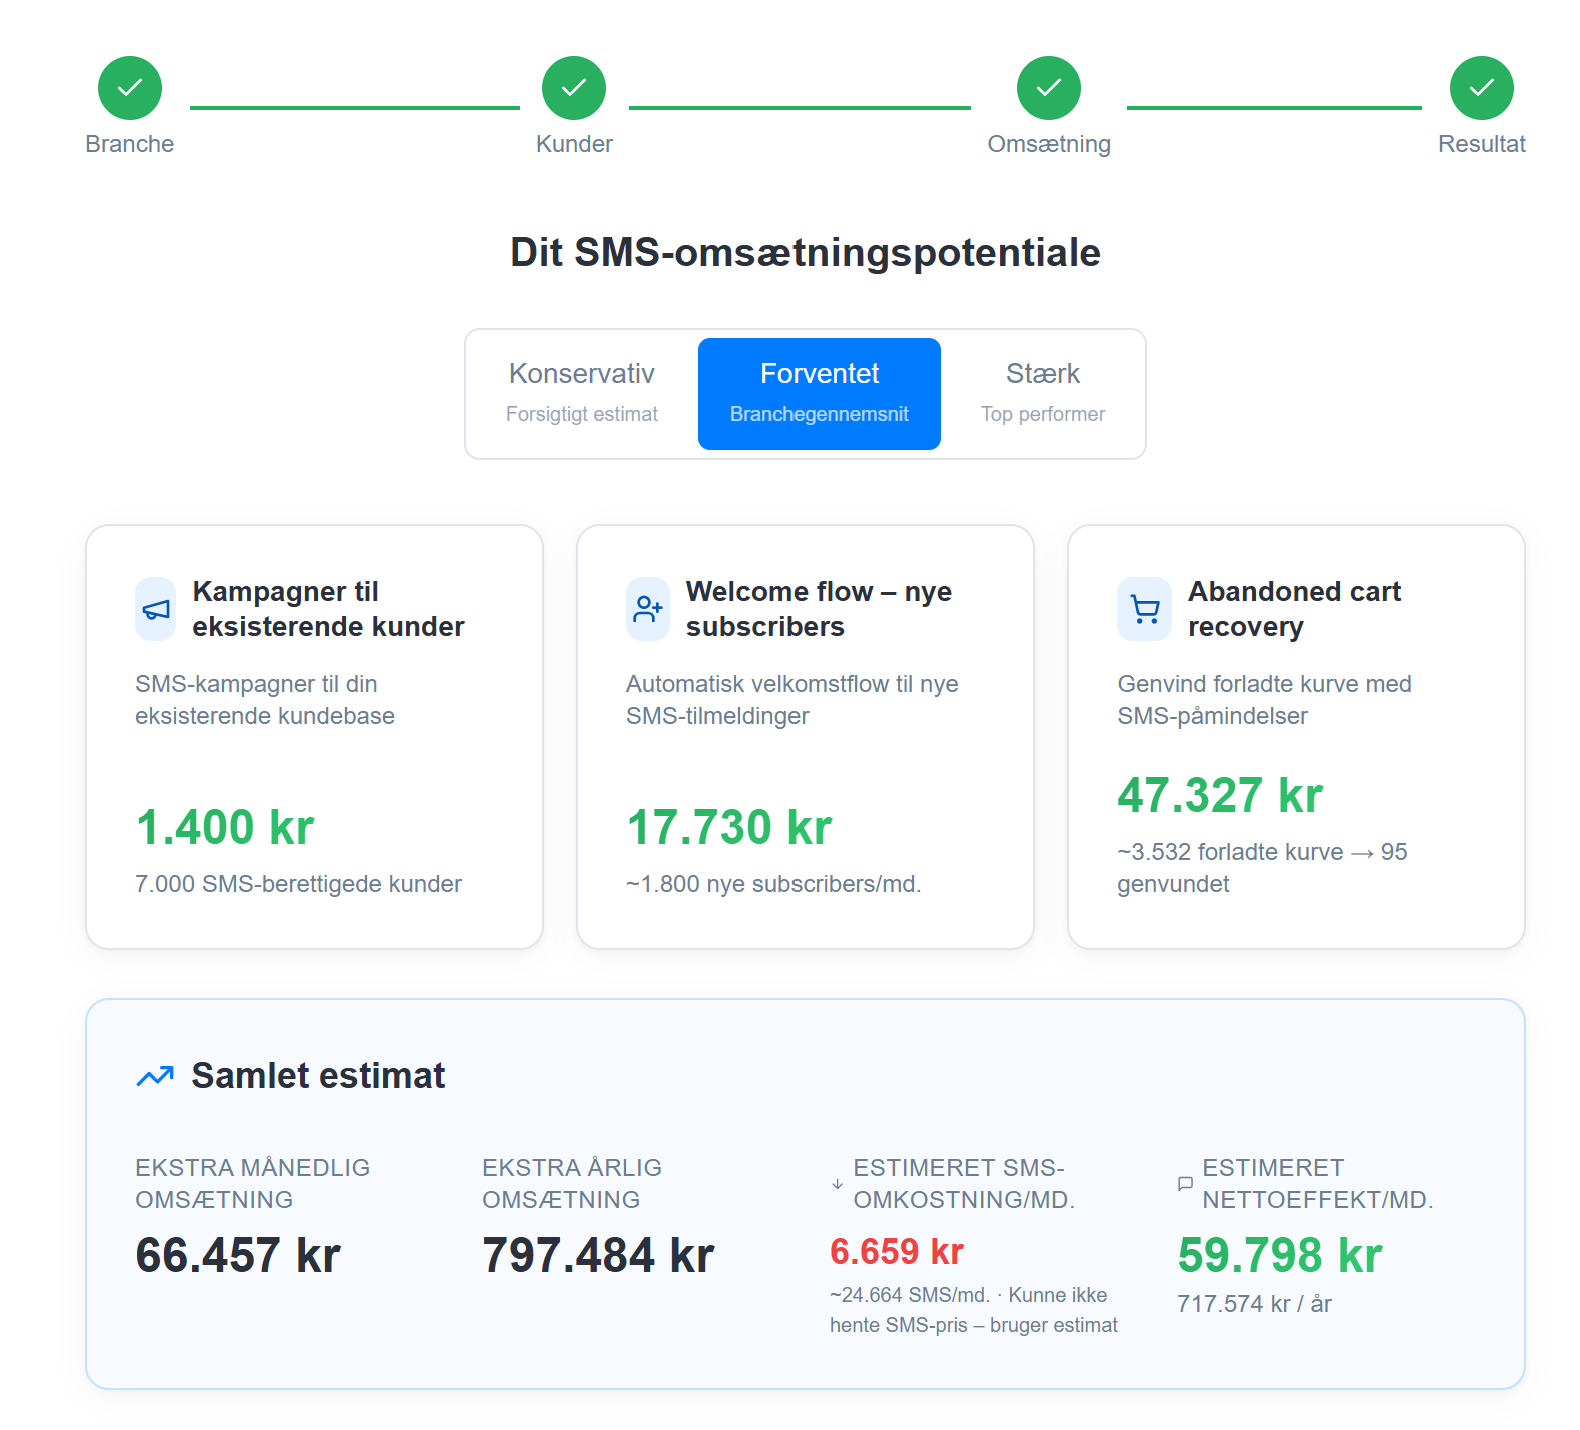
Task: Click the megaphone icon for Kampagner card
Action: [x=156, y=609]
